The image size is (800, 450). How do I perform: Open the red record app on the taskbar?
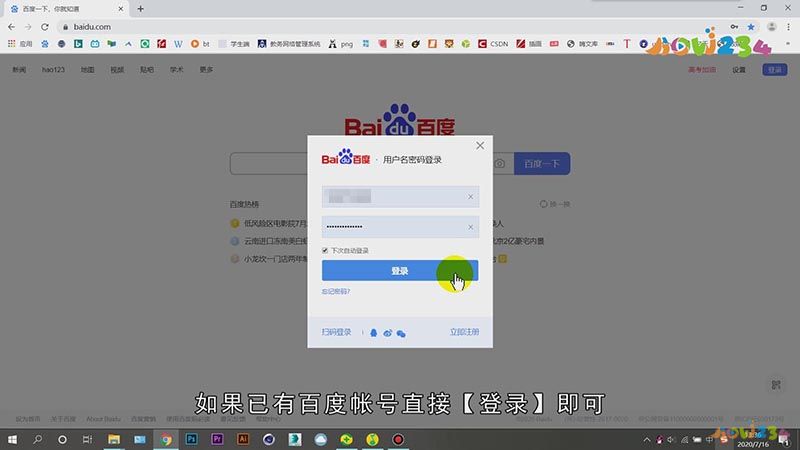pyautogui.click(x=398, y=439)
